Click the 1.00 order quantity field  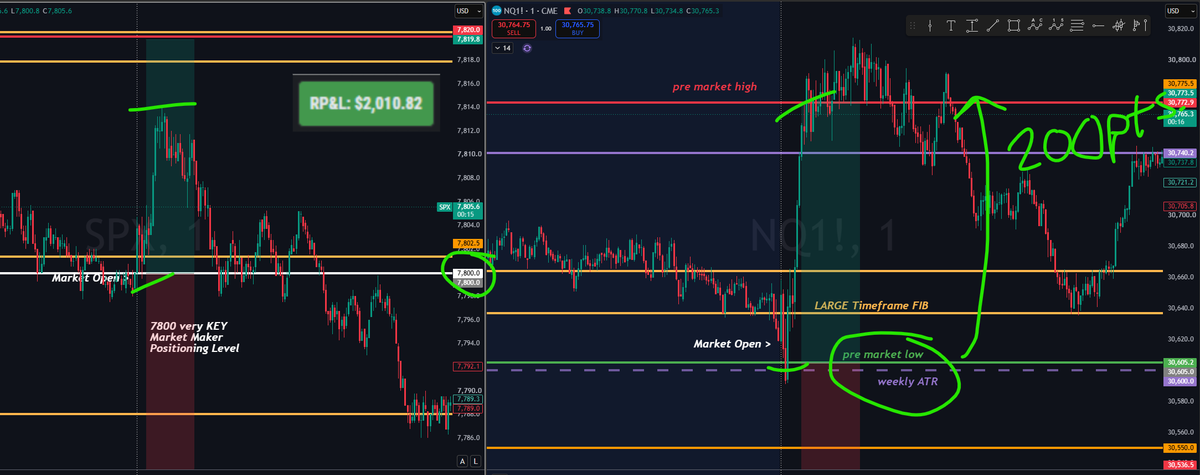[546, 29]
